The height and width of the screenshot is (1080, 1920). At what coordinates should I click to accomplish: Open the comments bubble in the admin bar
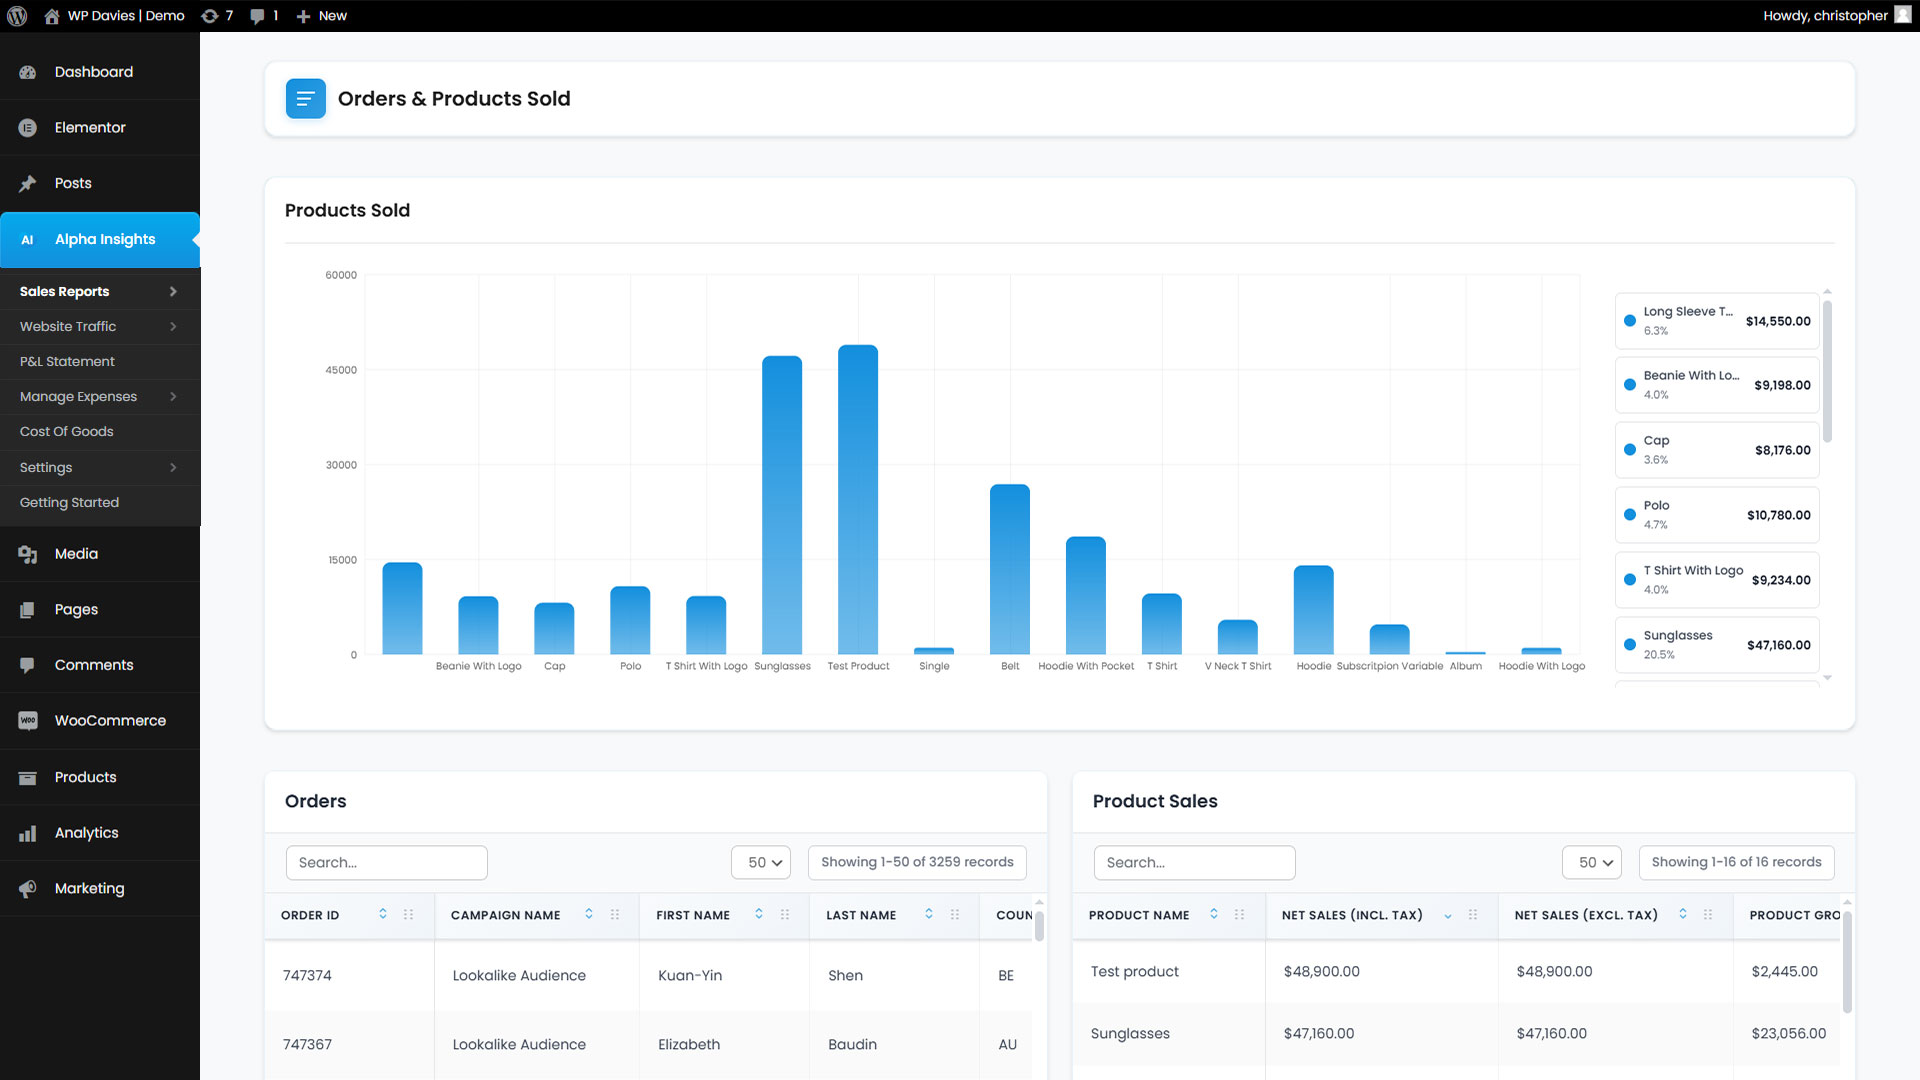click(x=258, y=16)
